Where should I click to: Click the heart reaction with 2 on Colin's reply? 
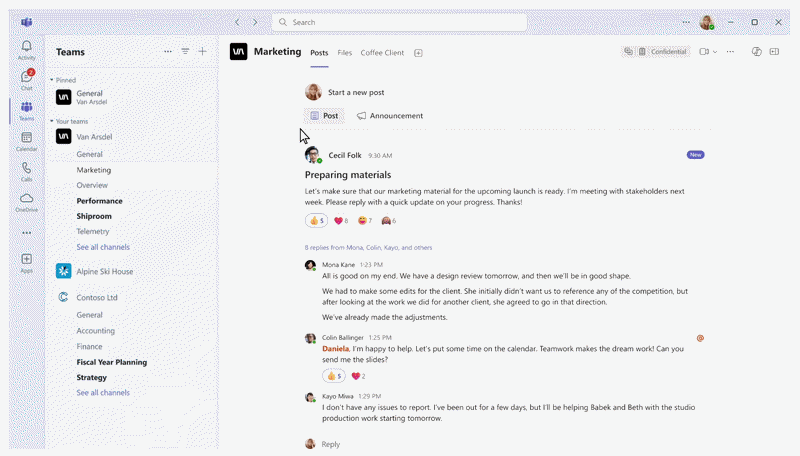pyautogui.click(x=358, y=376)
